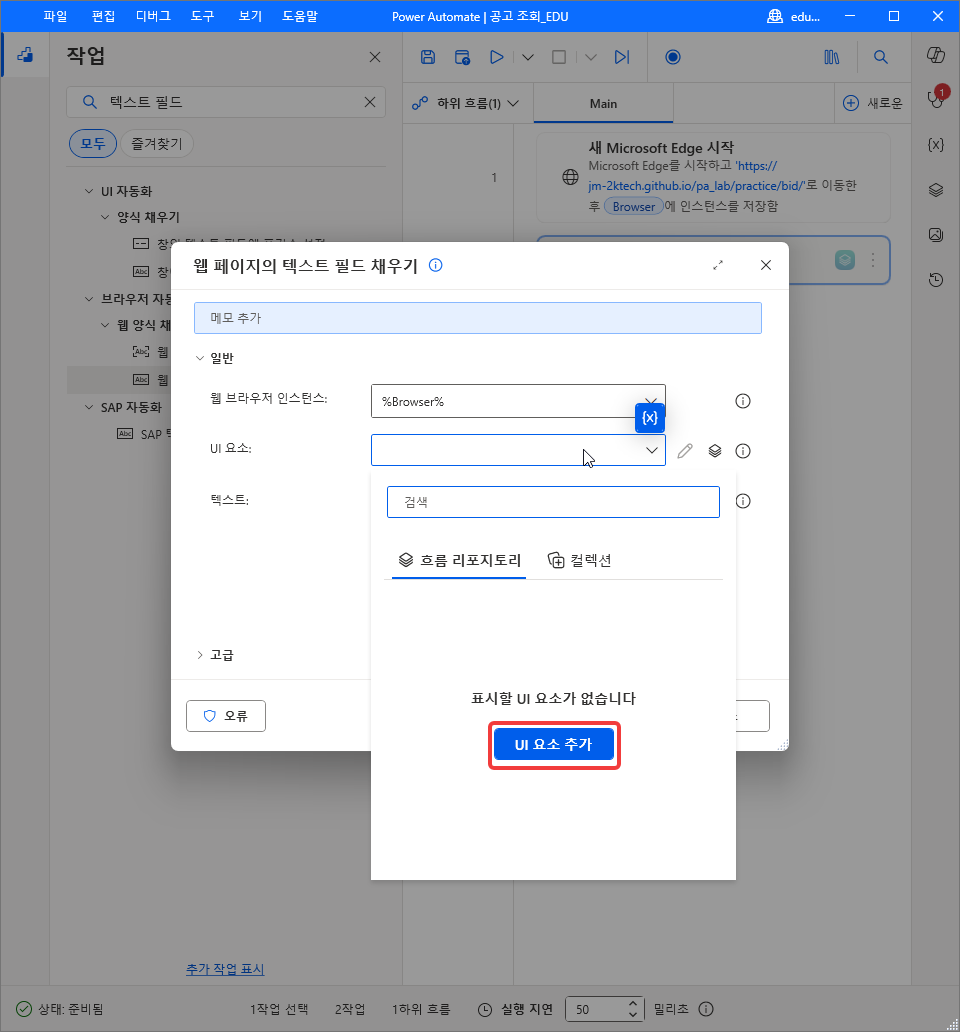Image resolution: width=960 pixels, height=1032 pixels.
Task: Collapse the SAP 자동화 tree group
Action: click(89, 407)
